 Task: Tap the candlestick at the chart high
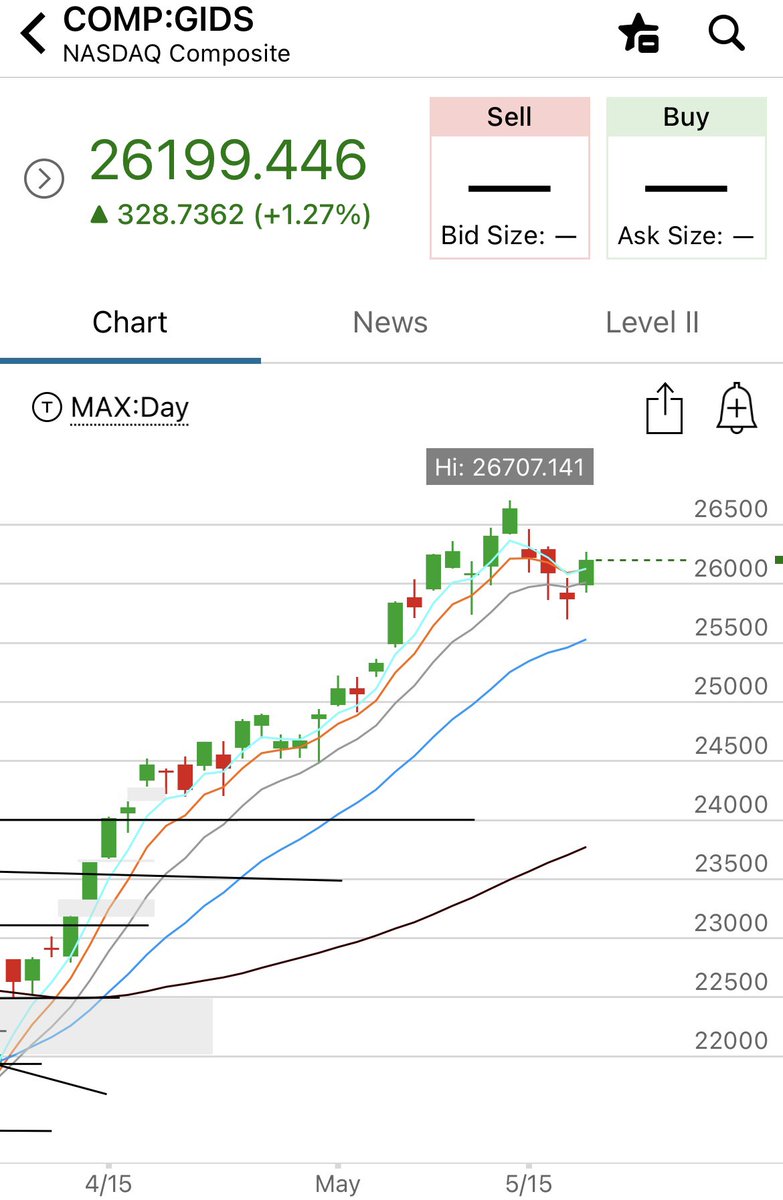coord(510,518)
